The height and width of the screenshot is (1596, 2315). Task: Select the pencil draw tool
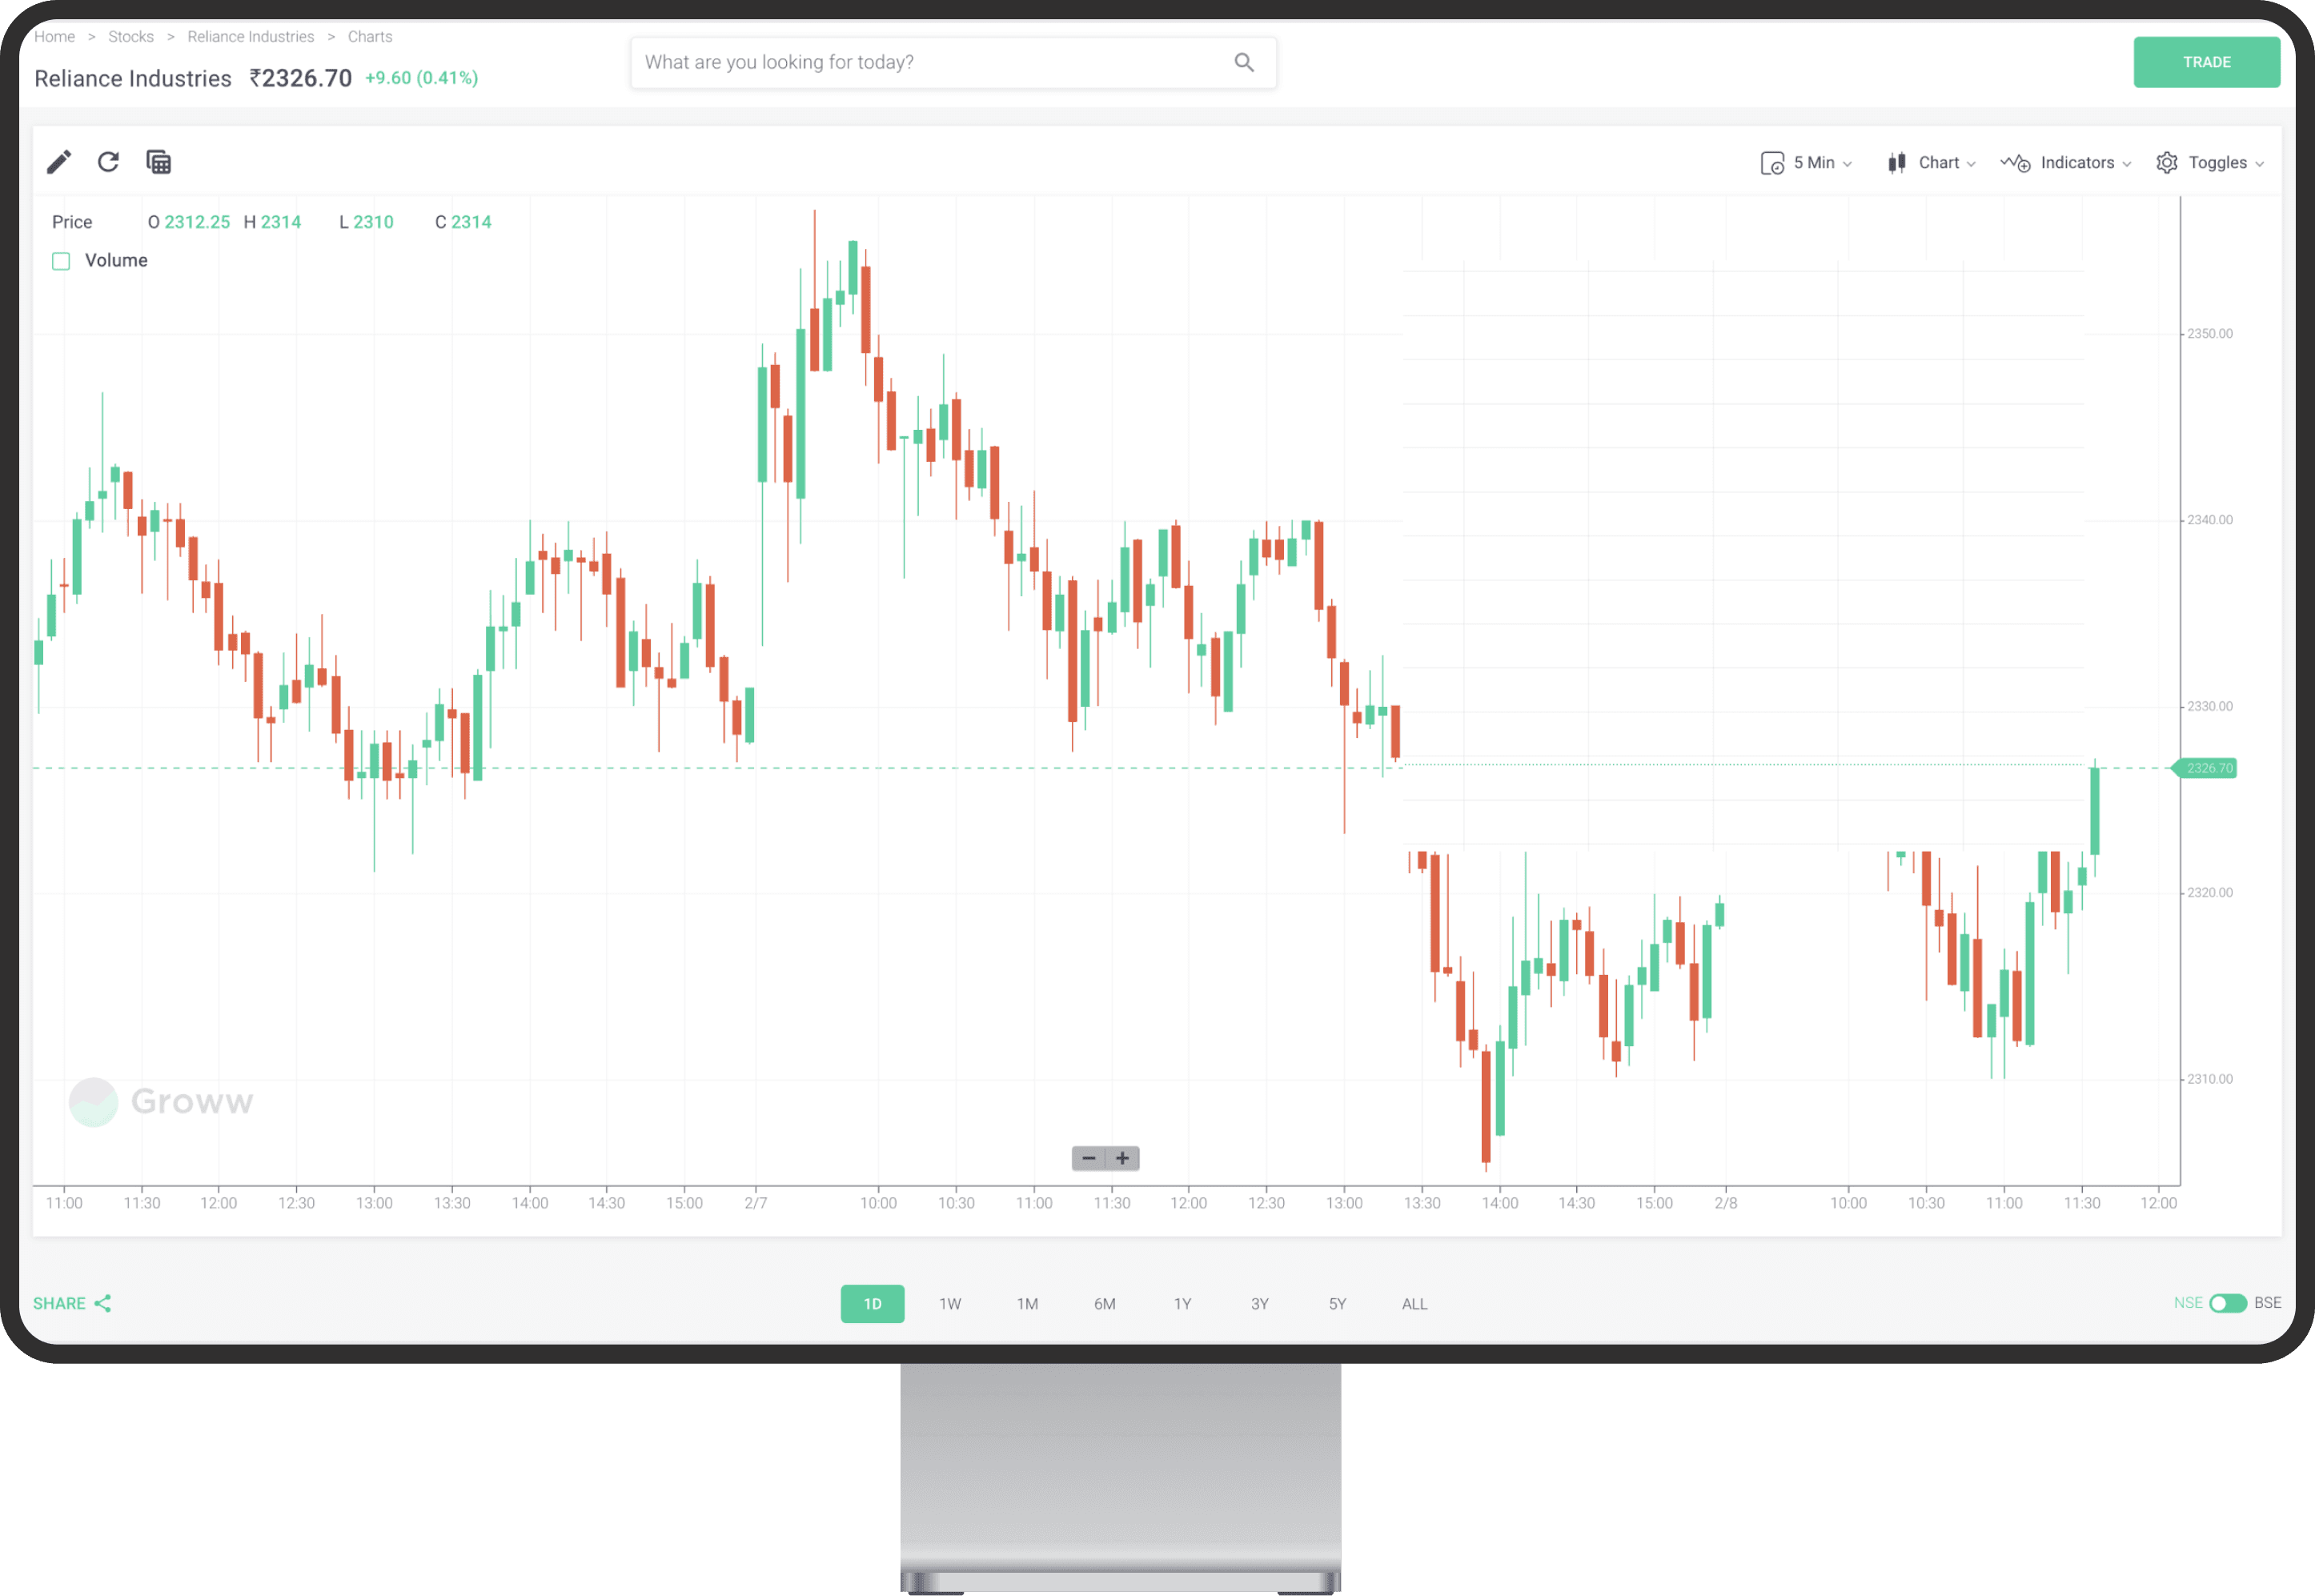tap(59, 162)
